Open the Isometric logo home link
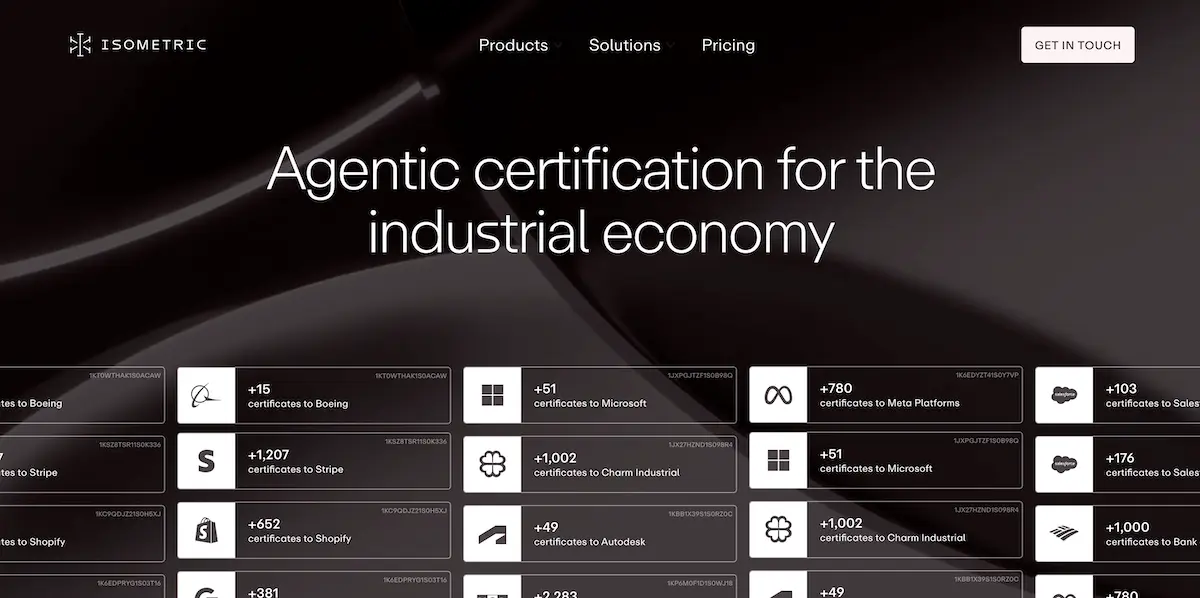1200x598 pixels. 138,44
